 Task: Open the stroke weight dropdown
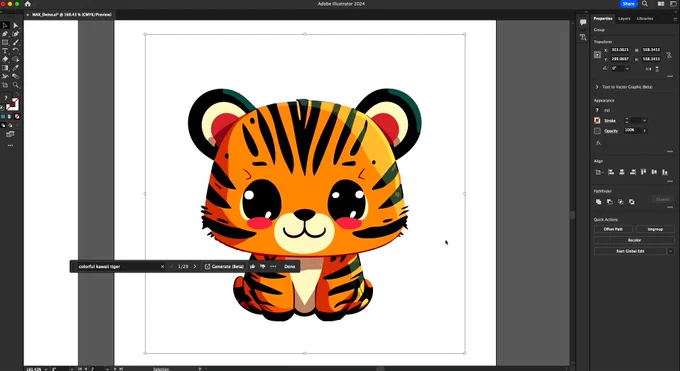click(644, 121)
